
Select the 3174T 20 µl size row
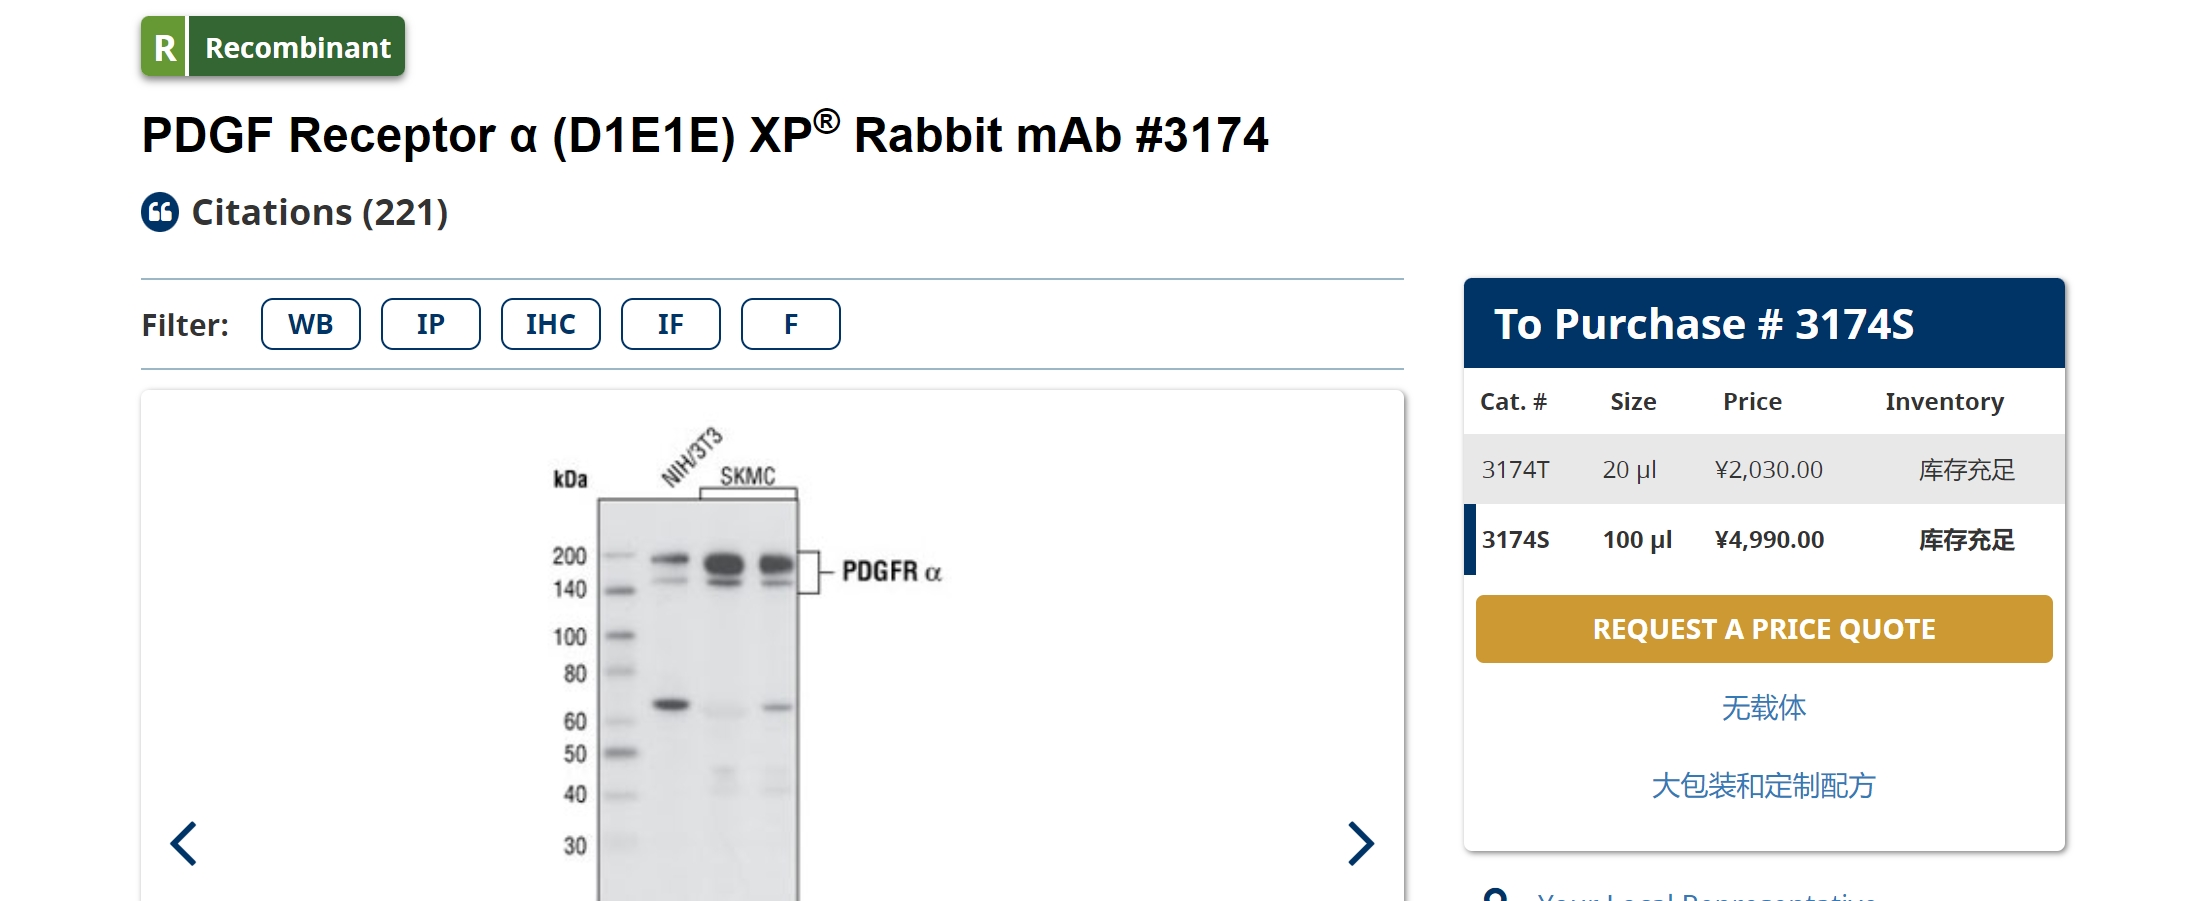point(1764,469)
